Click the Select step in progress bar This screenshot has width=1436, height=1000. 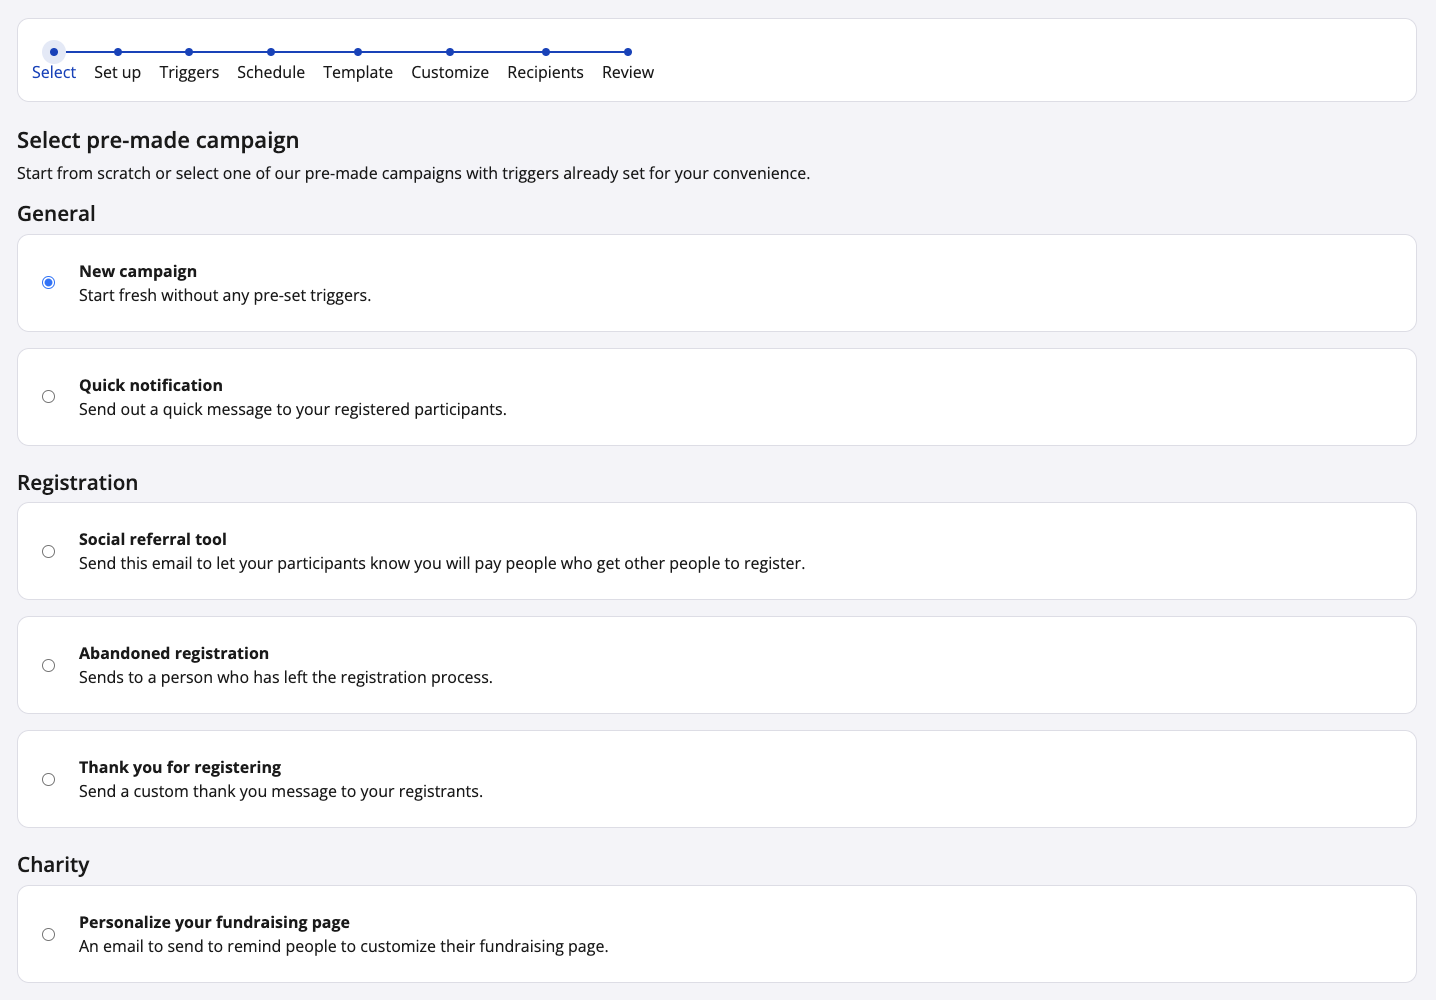54,62
